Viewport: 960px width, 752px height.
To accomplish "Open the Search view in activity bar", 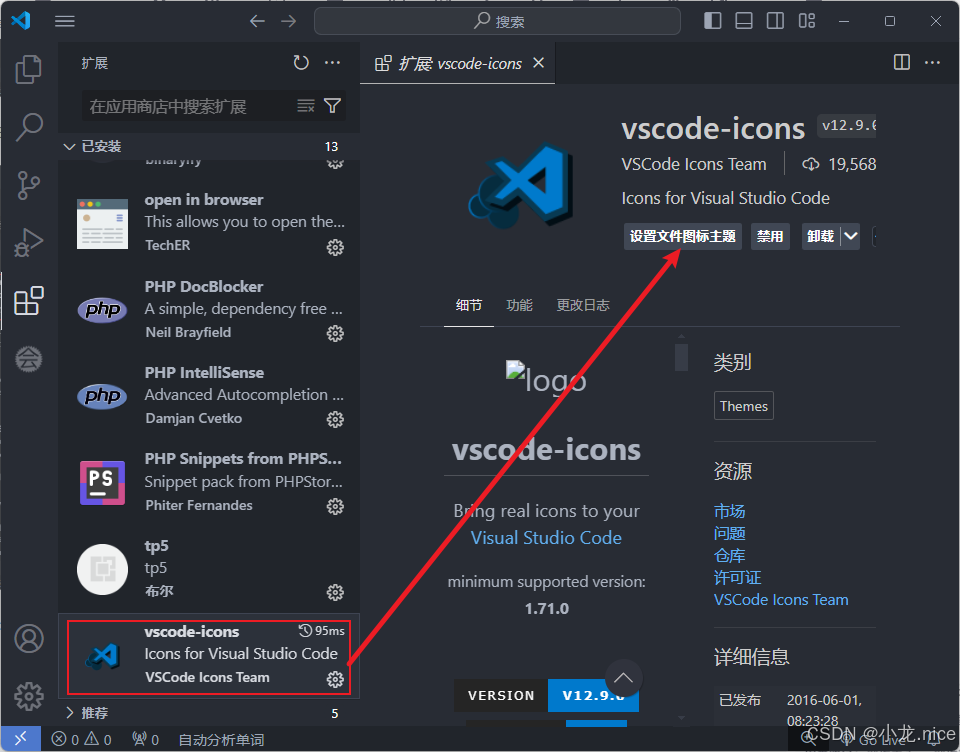I will (x=28, y=127).
